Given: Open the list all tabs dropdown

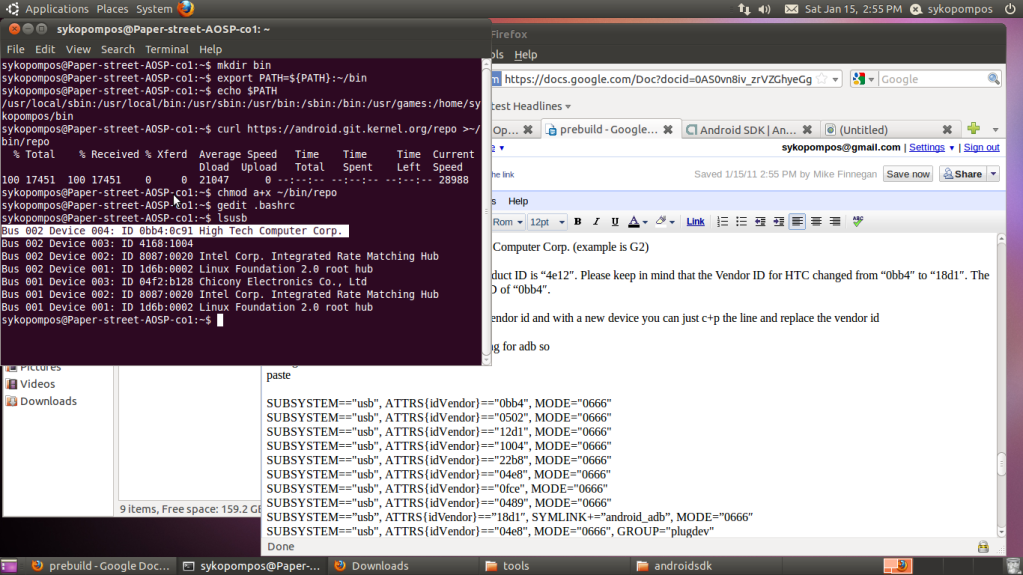Looking at the screenshot, I should click(x=996, y=130).
